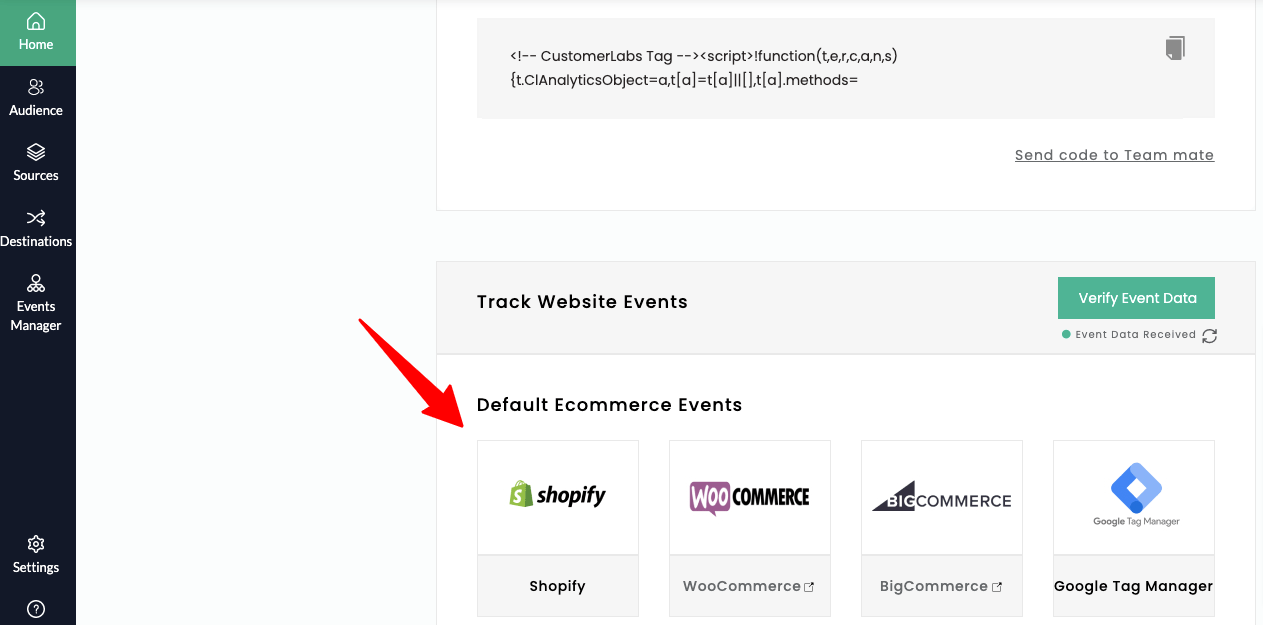Open the Audience section from the sidebar
The width and height of the screenshot is (1263, 625).
36,97
